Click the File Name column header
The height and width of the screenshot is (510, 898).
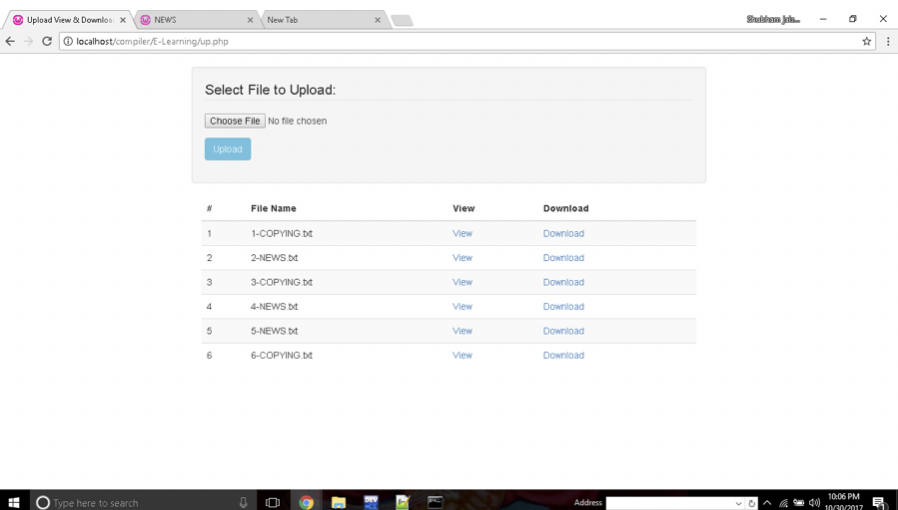274,208
